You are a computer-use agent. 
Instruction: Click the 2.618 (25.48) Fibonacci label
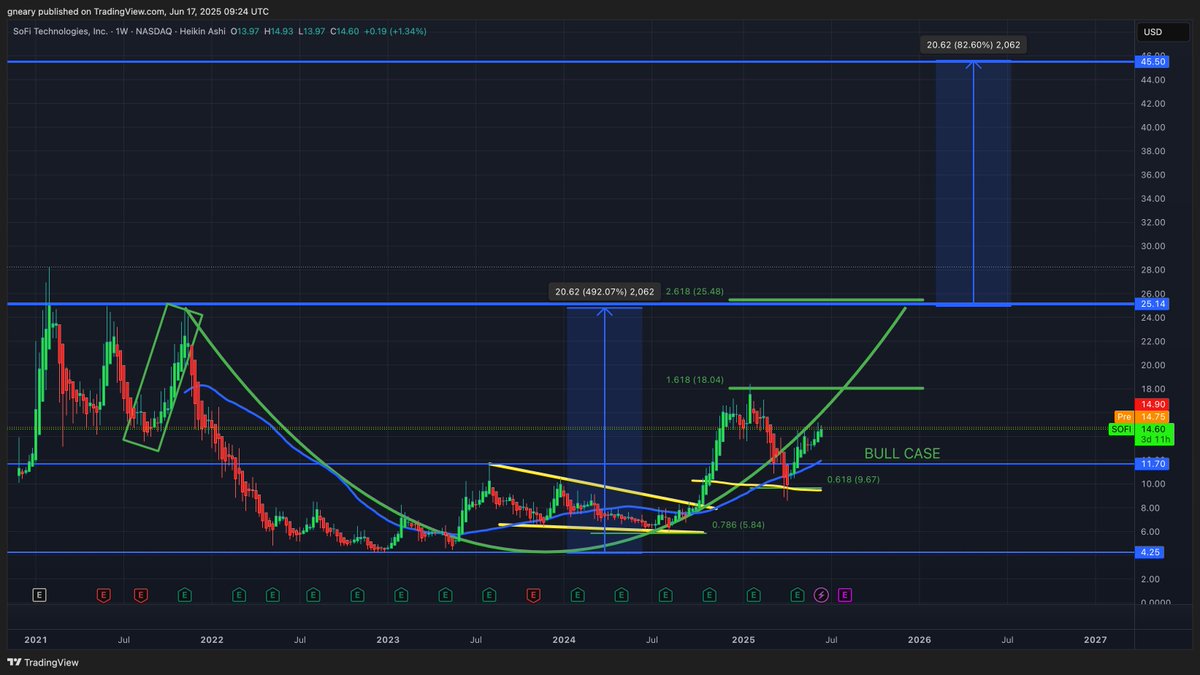[x=695, y=291]
